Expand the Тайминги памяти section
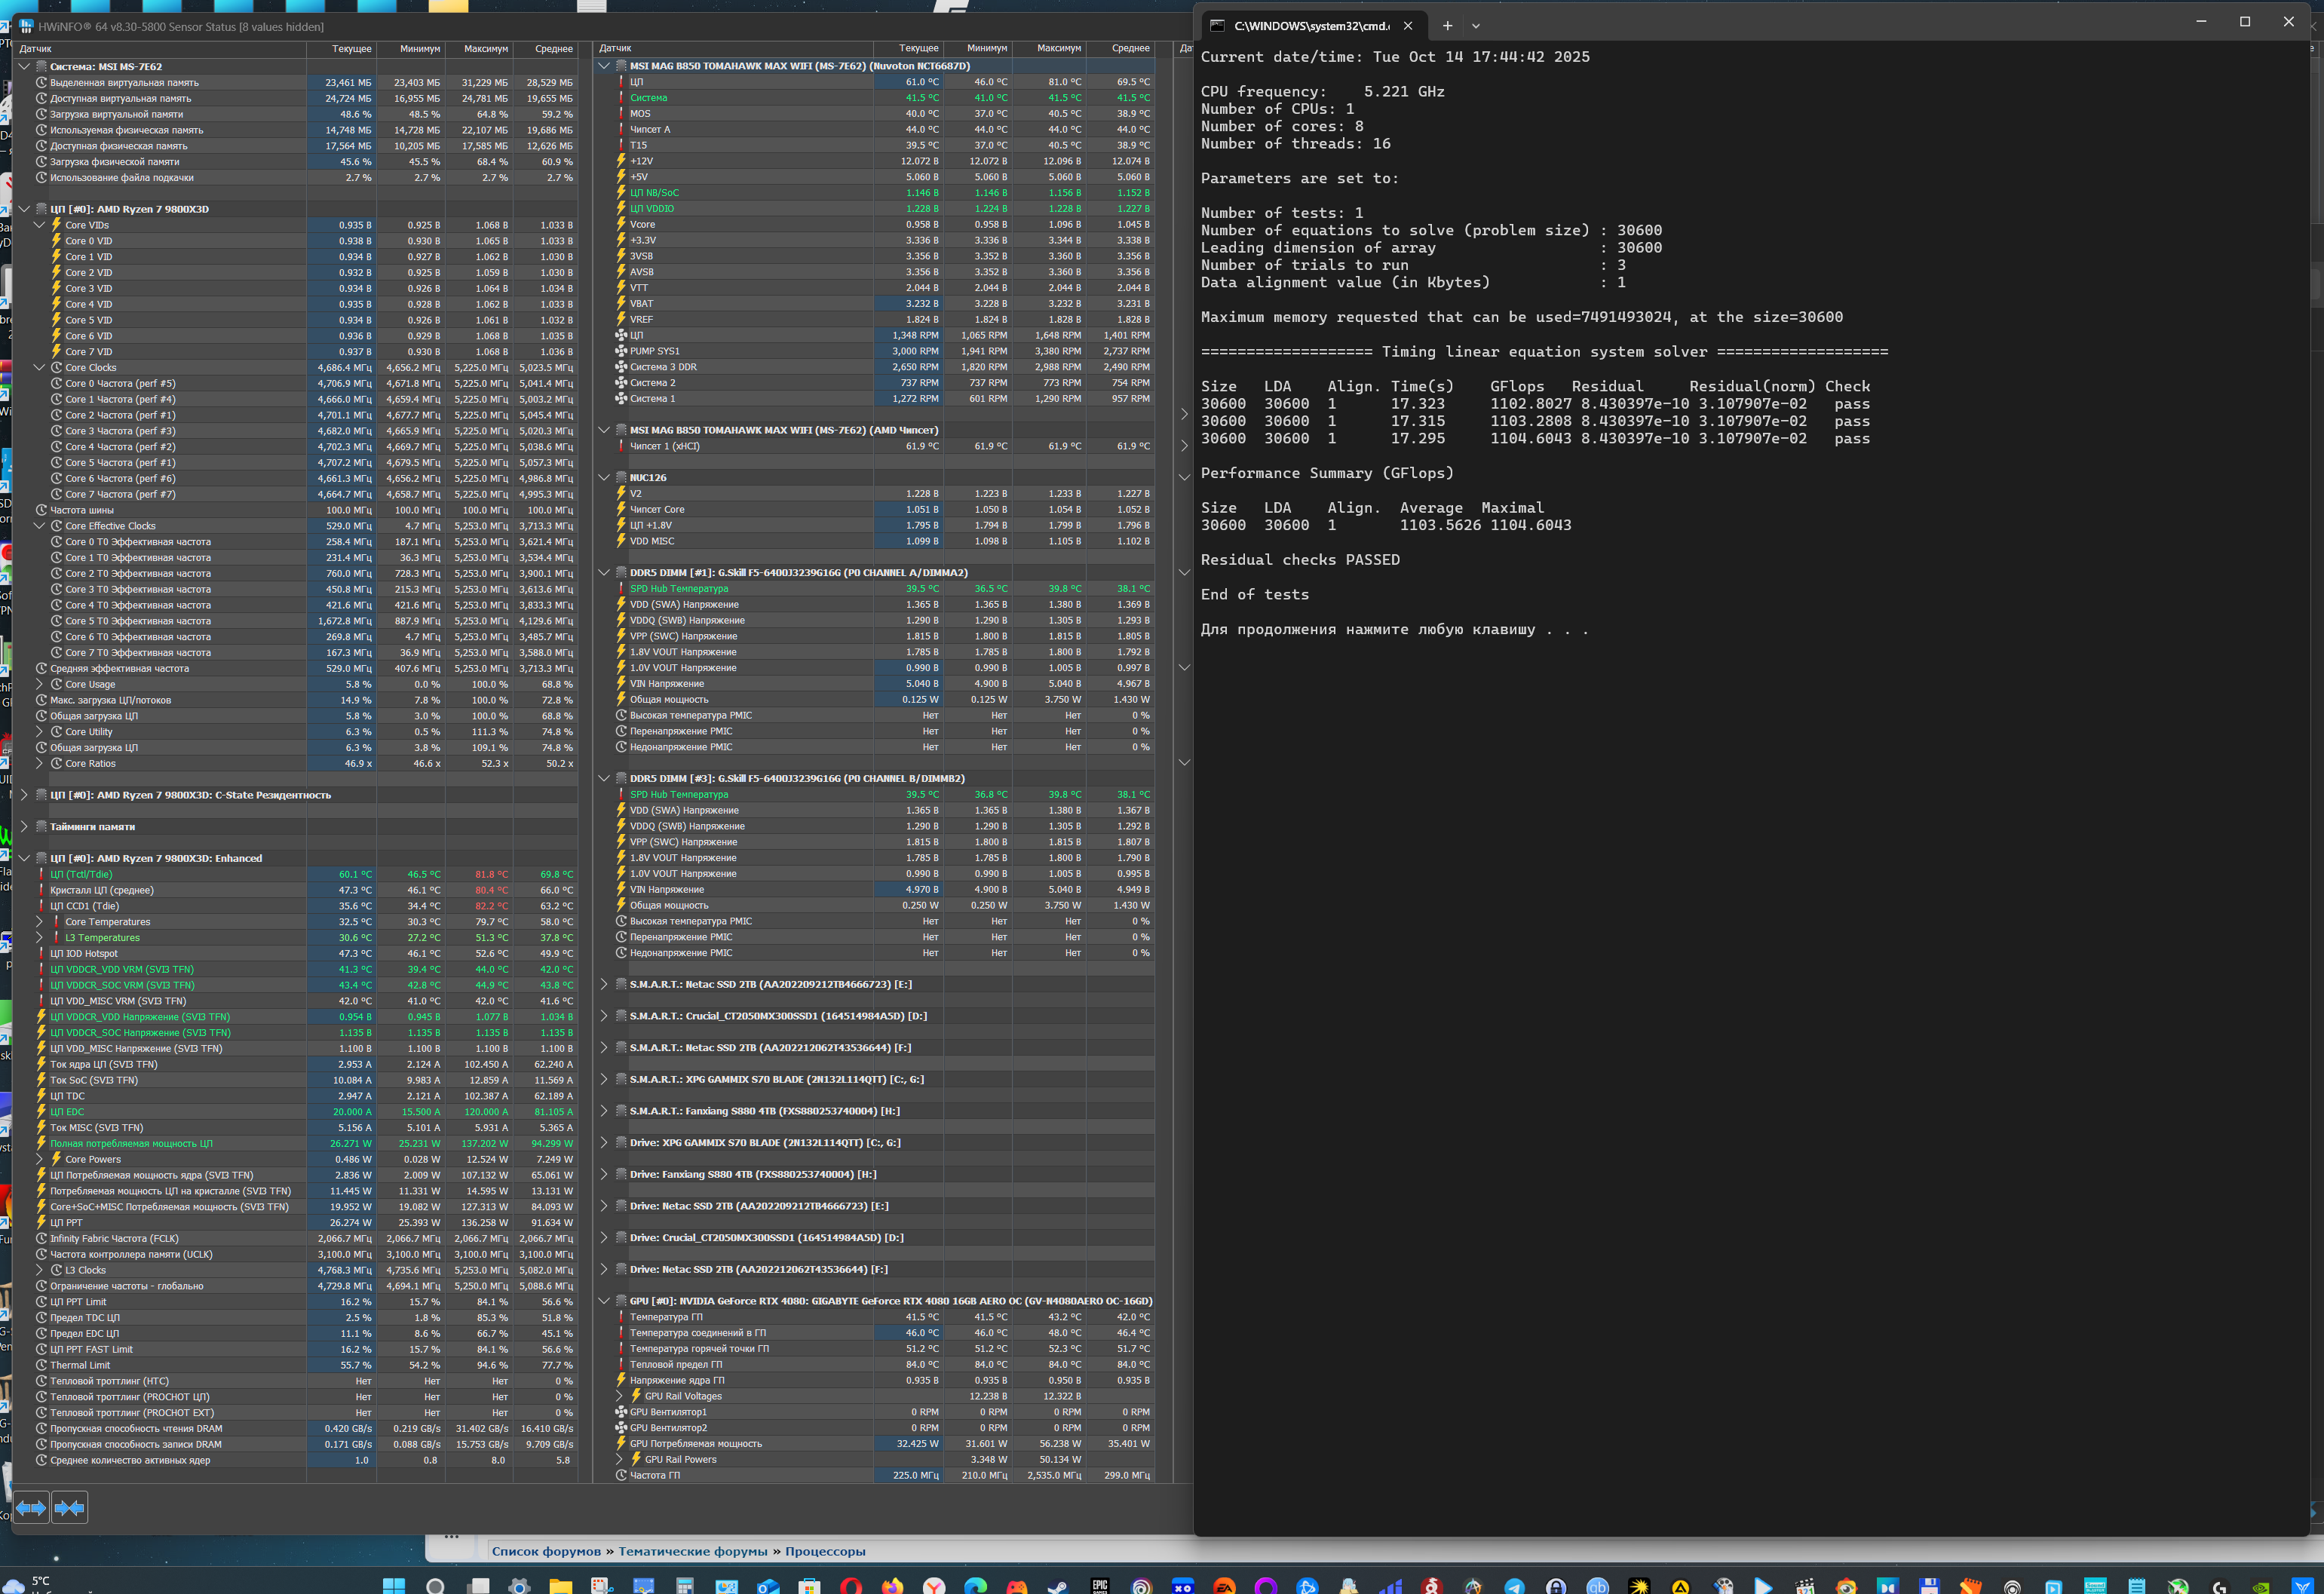This screenshot has height=1594, width=2324. tap(24, 826)
